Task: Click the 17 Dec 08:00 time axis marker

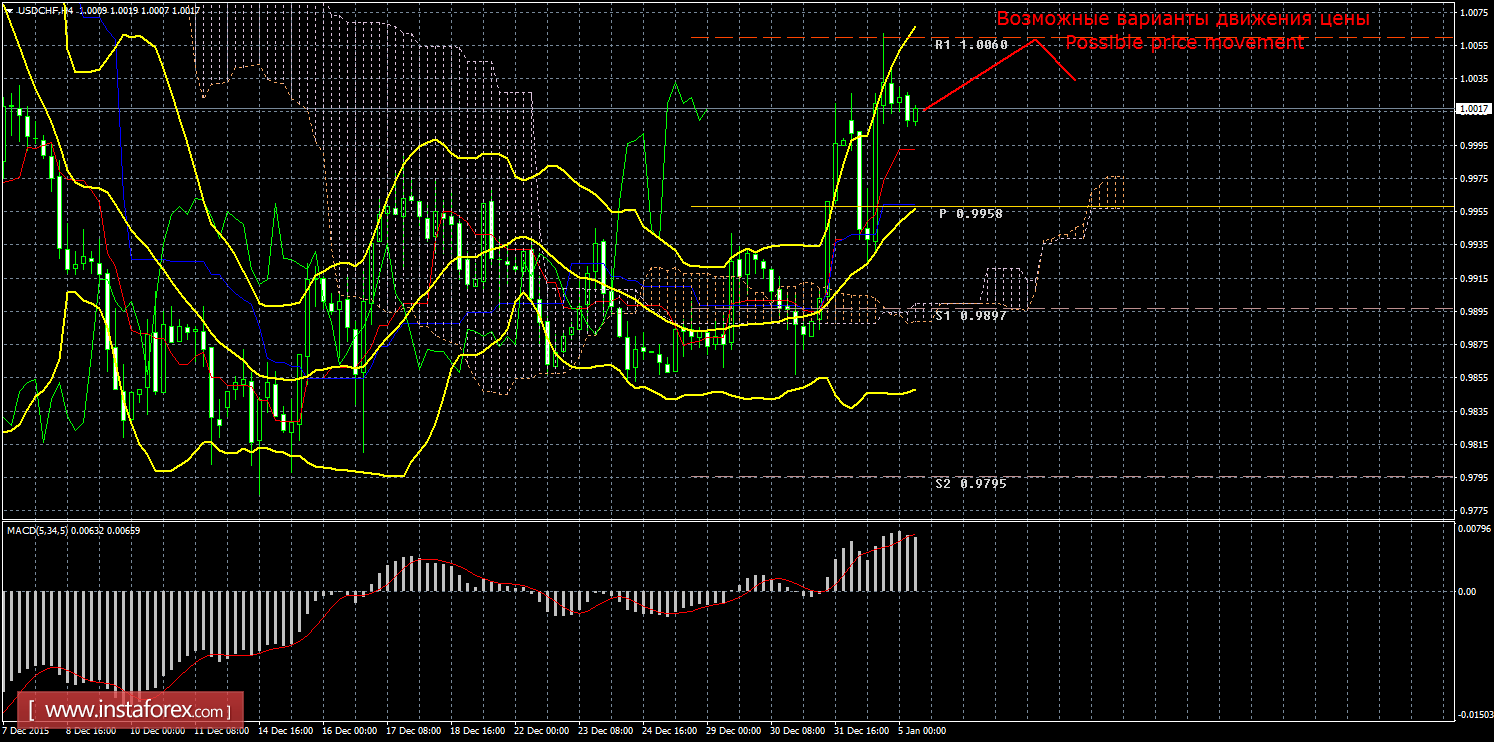Action: point(416,731)
